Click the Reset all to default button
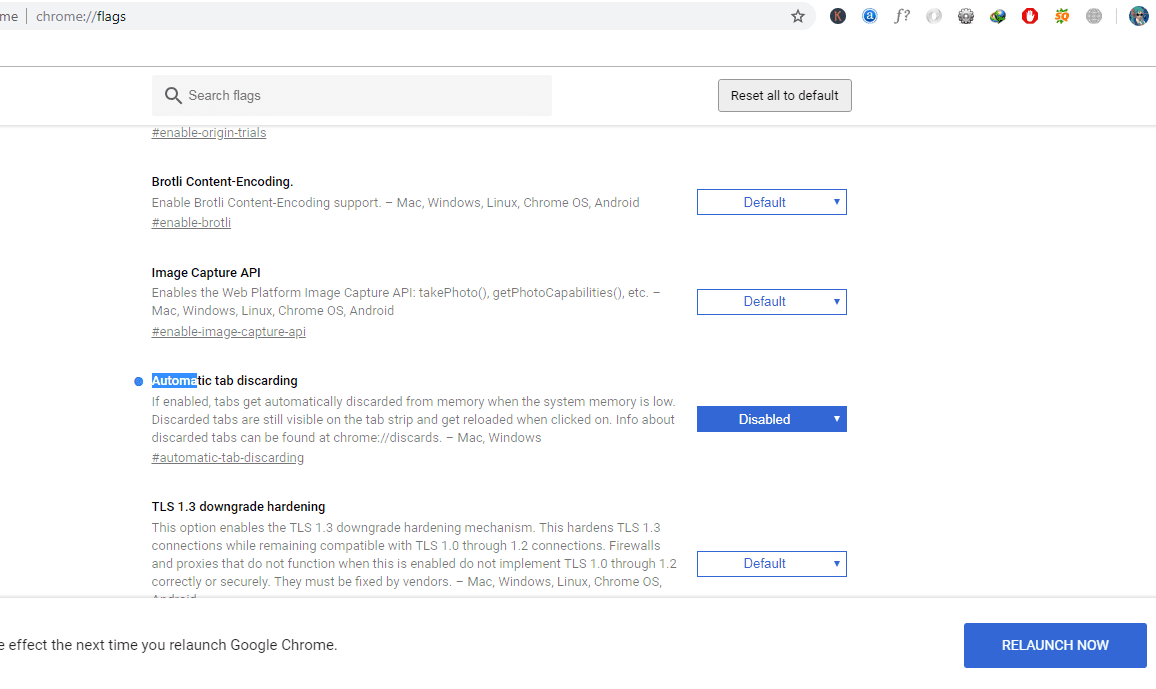Screen dimensions: 1156x689 785,96
